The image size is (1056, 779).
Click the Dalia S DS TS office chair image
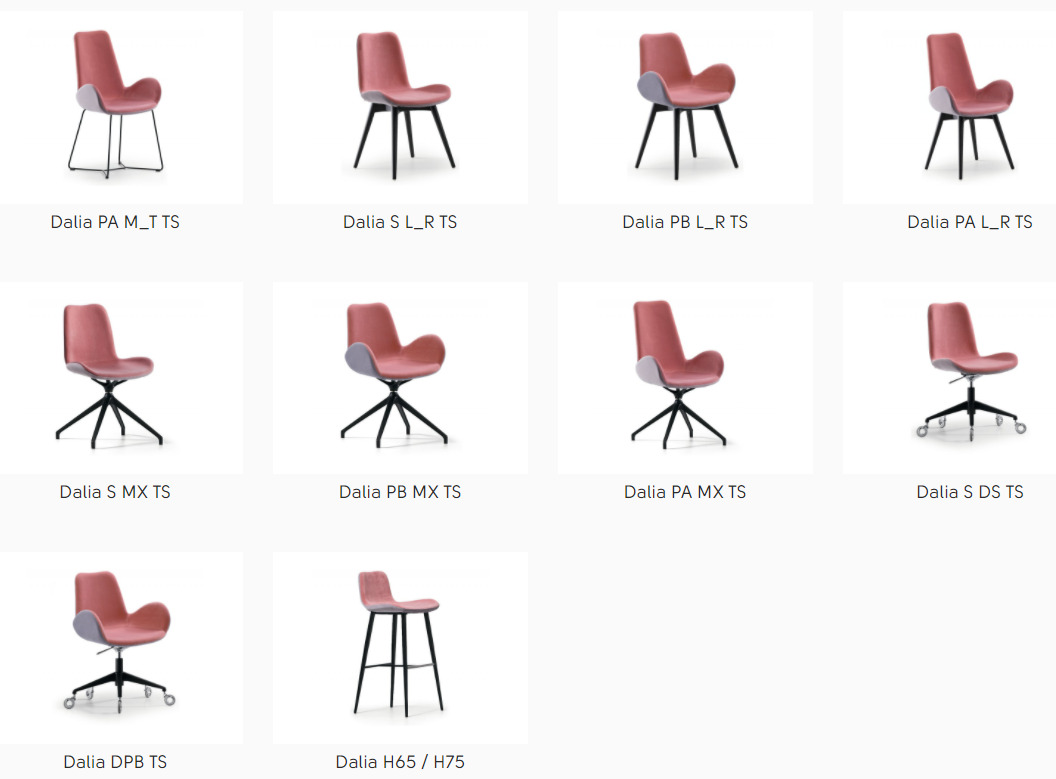pos(950,378)
